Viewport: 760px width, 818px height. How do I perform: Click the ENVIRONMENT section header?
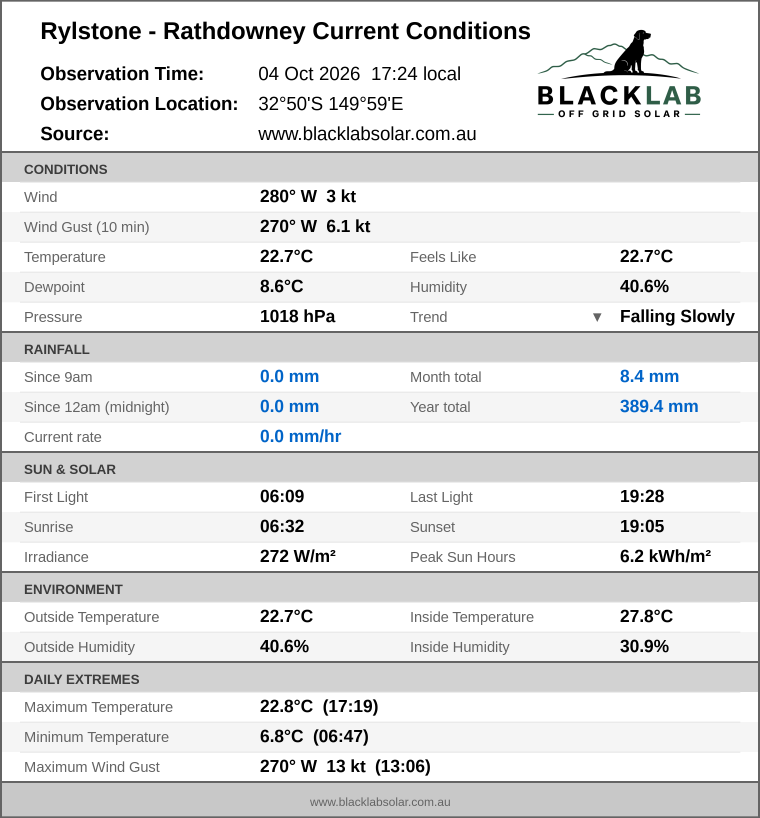click(x=380, y=589)
